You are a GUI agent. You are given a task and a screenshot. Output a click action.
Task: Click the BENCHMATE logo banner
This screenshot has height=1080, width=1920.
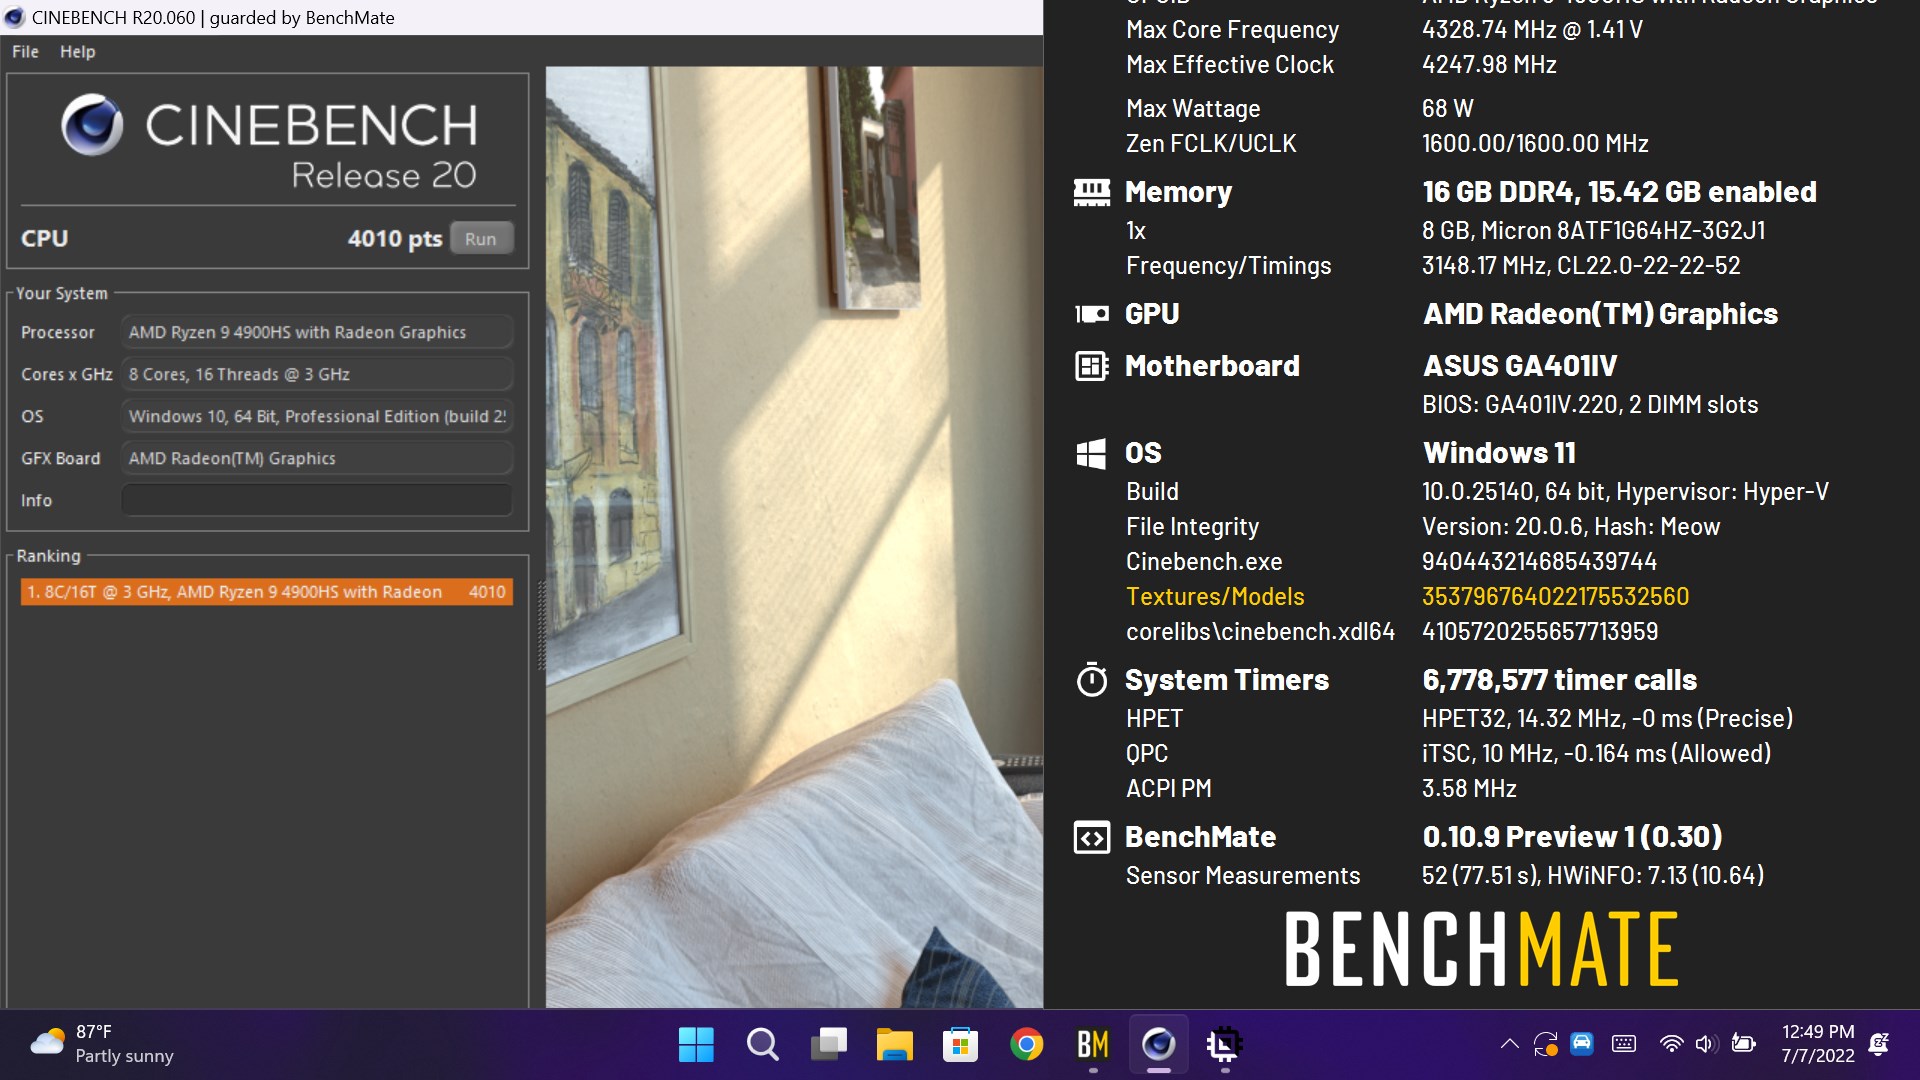1481,949
